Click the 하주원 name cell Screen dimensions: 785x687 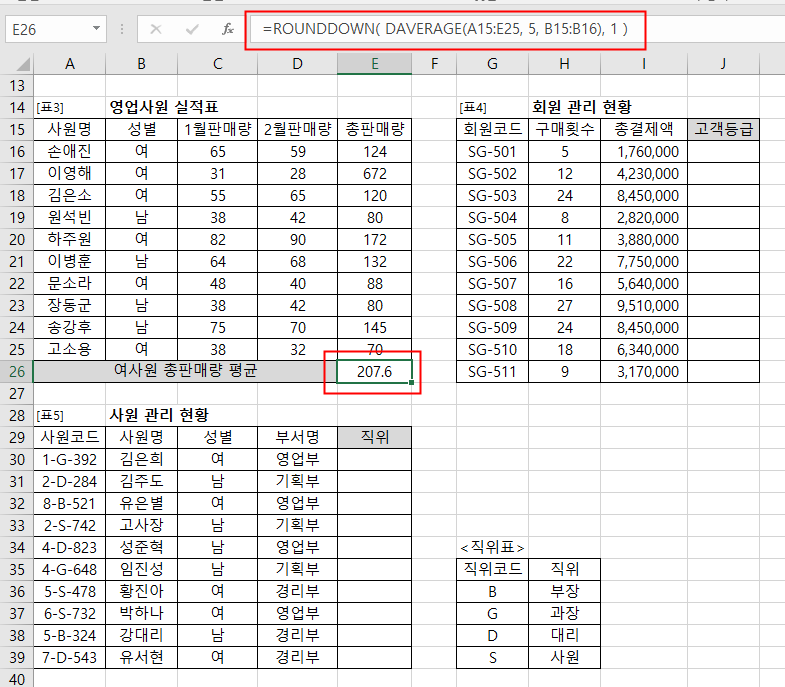(70, 239)
